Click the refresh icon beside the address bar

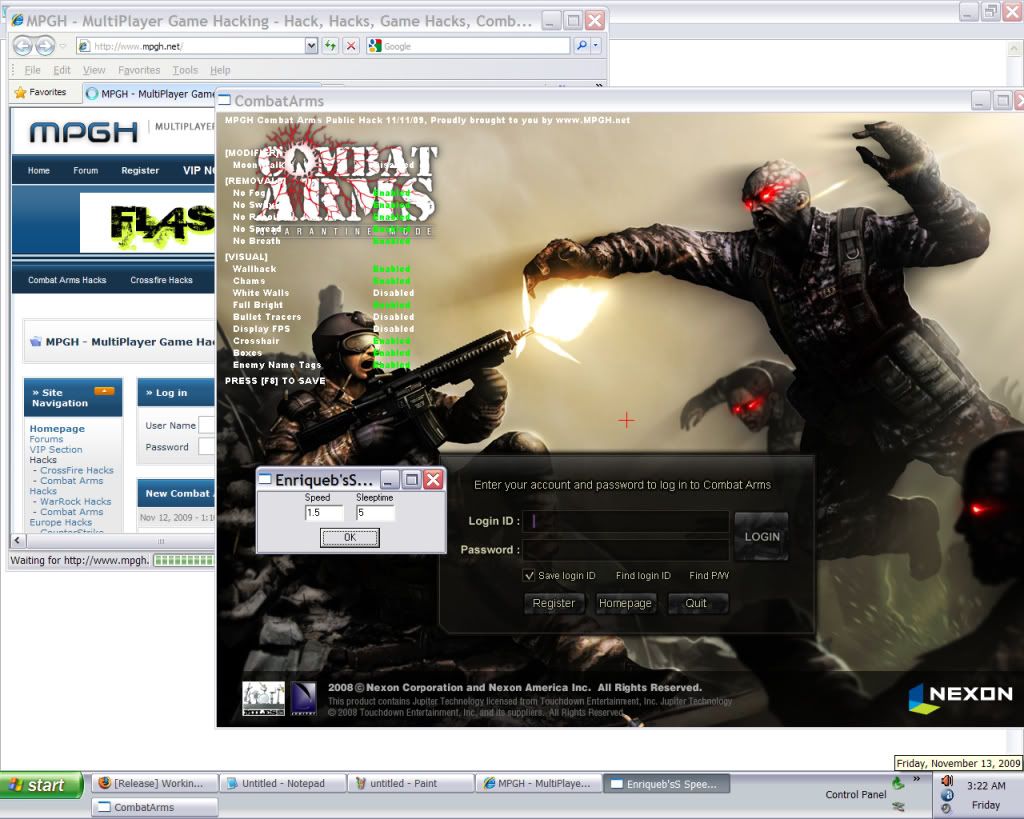pos(330,46)
